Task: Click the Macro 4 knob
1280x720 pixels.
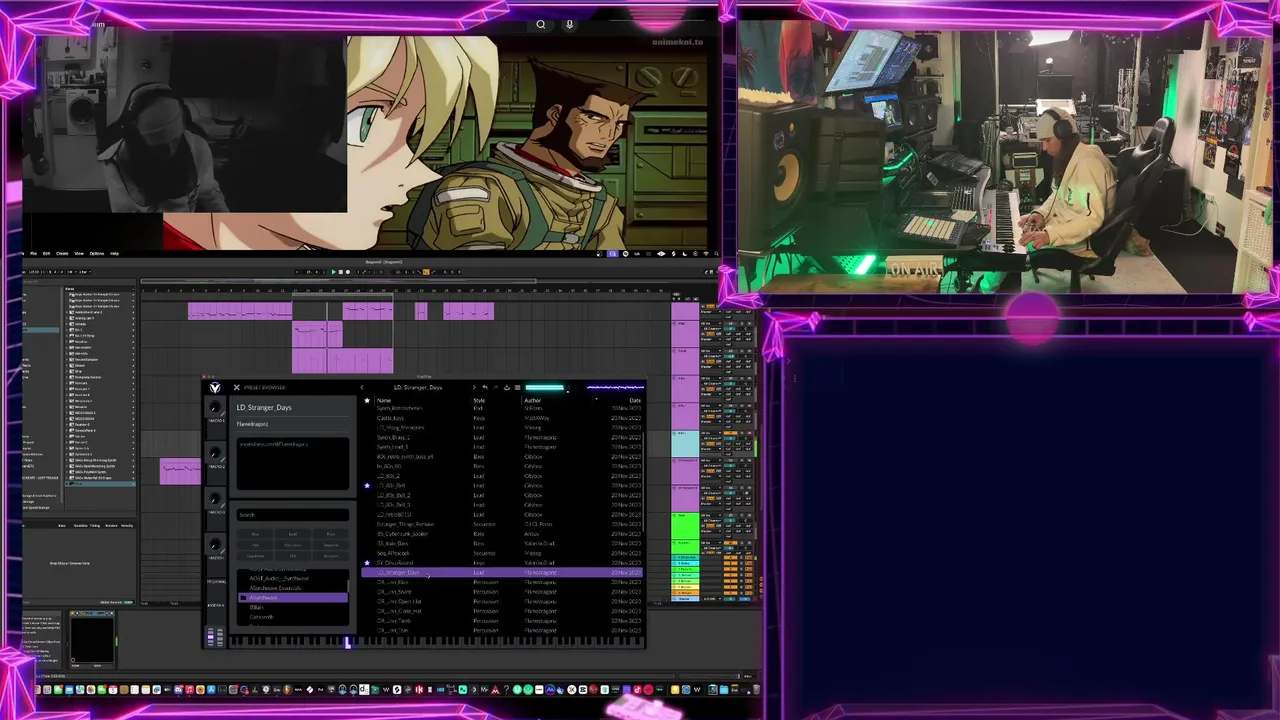Action: 215,545
